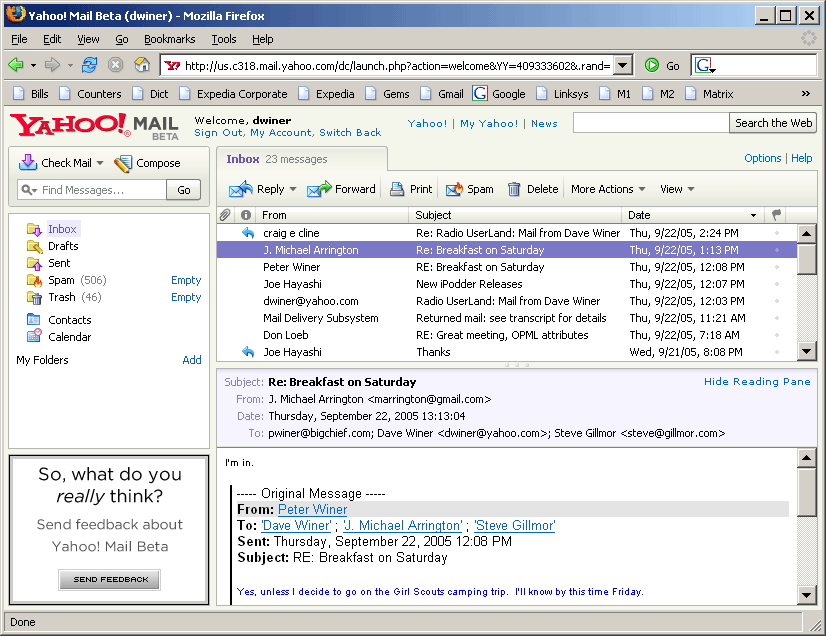Open the View dropdown menu
The width and height of the screenshot is (826, 636).
[x=677, y=189]
